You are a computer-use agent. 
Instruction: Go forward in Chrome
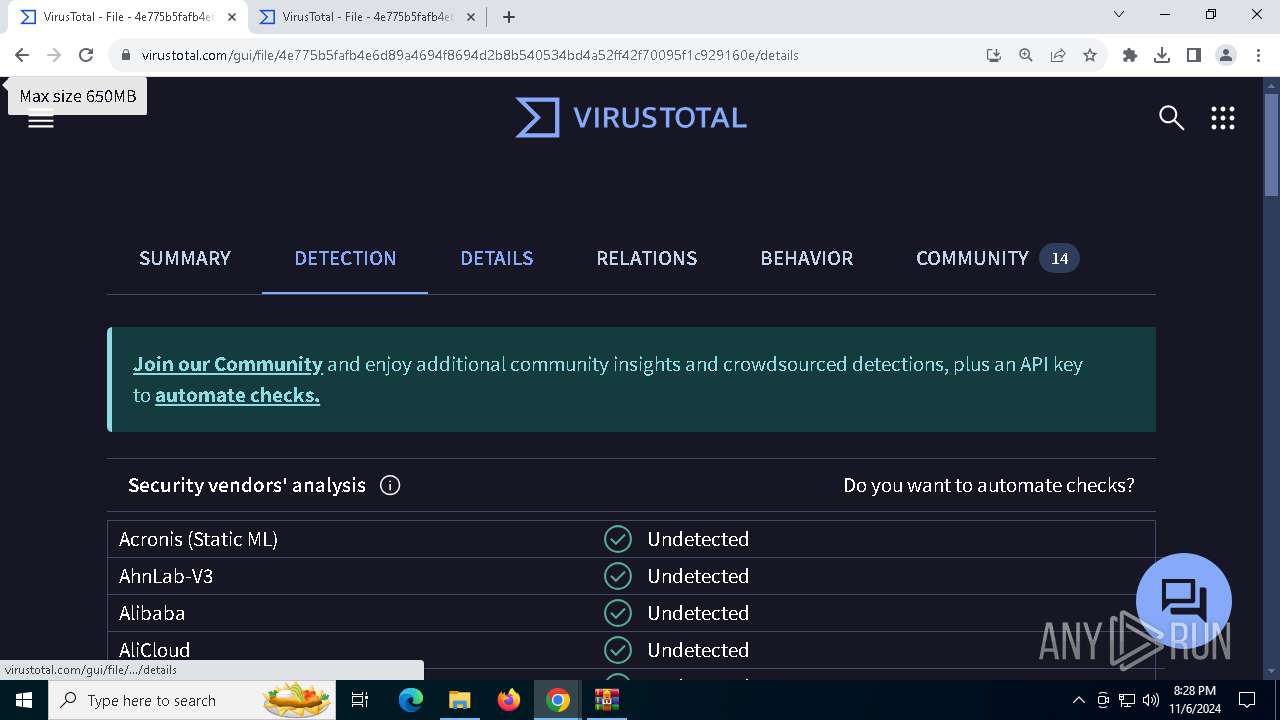[x=54, y=55]
